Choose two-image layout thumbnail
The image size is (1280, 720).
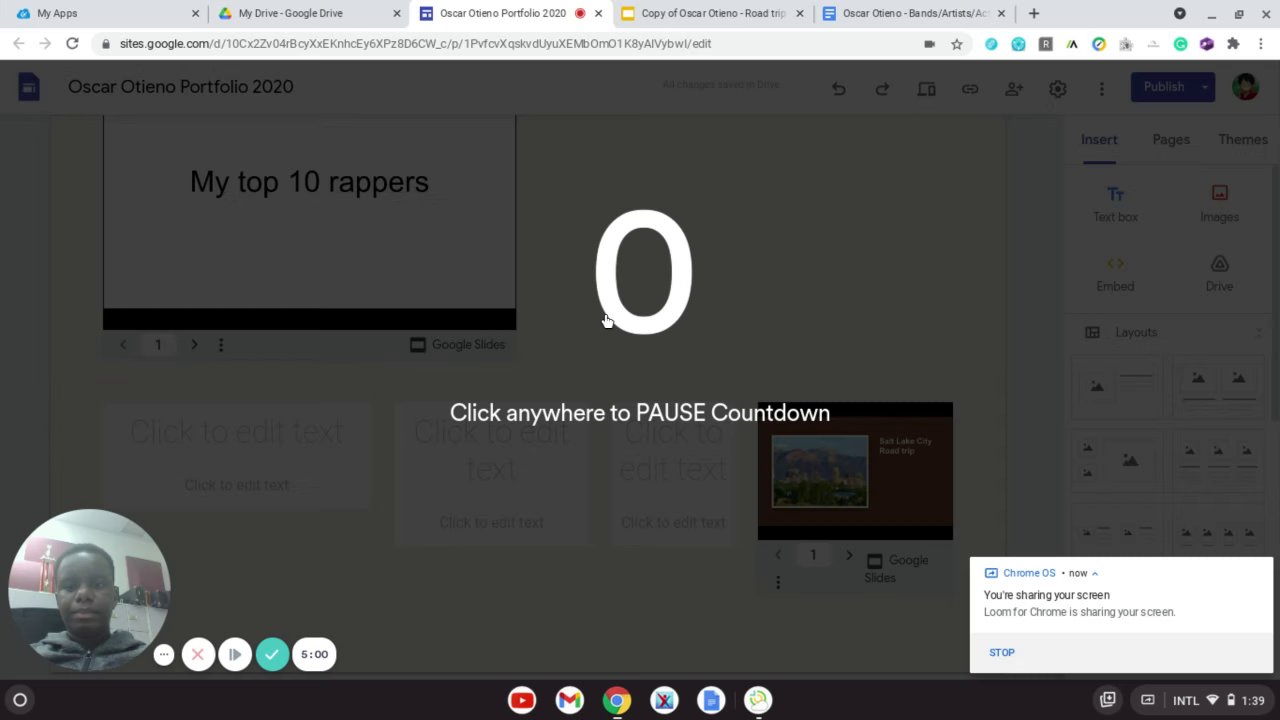(1217, 387)
